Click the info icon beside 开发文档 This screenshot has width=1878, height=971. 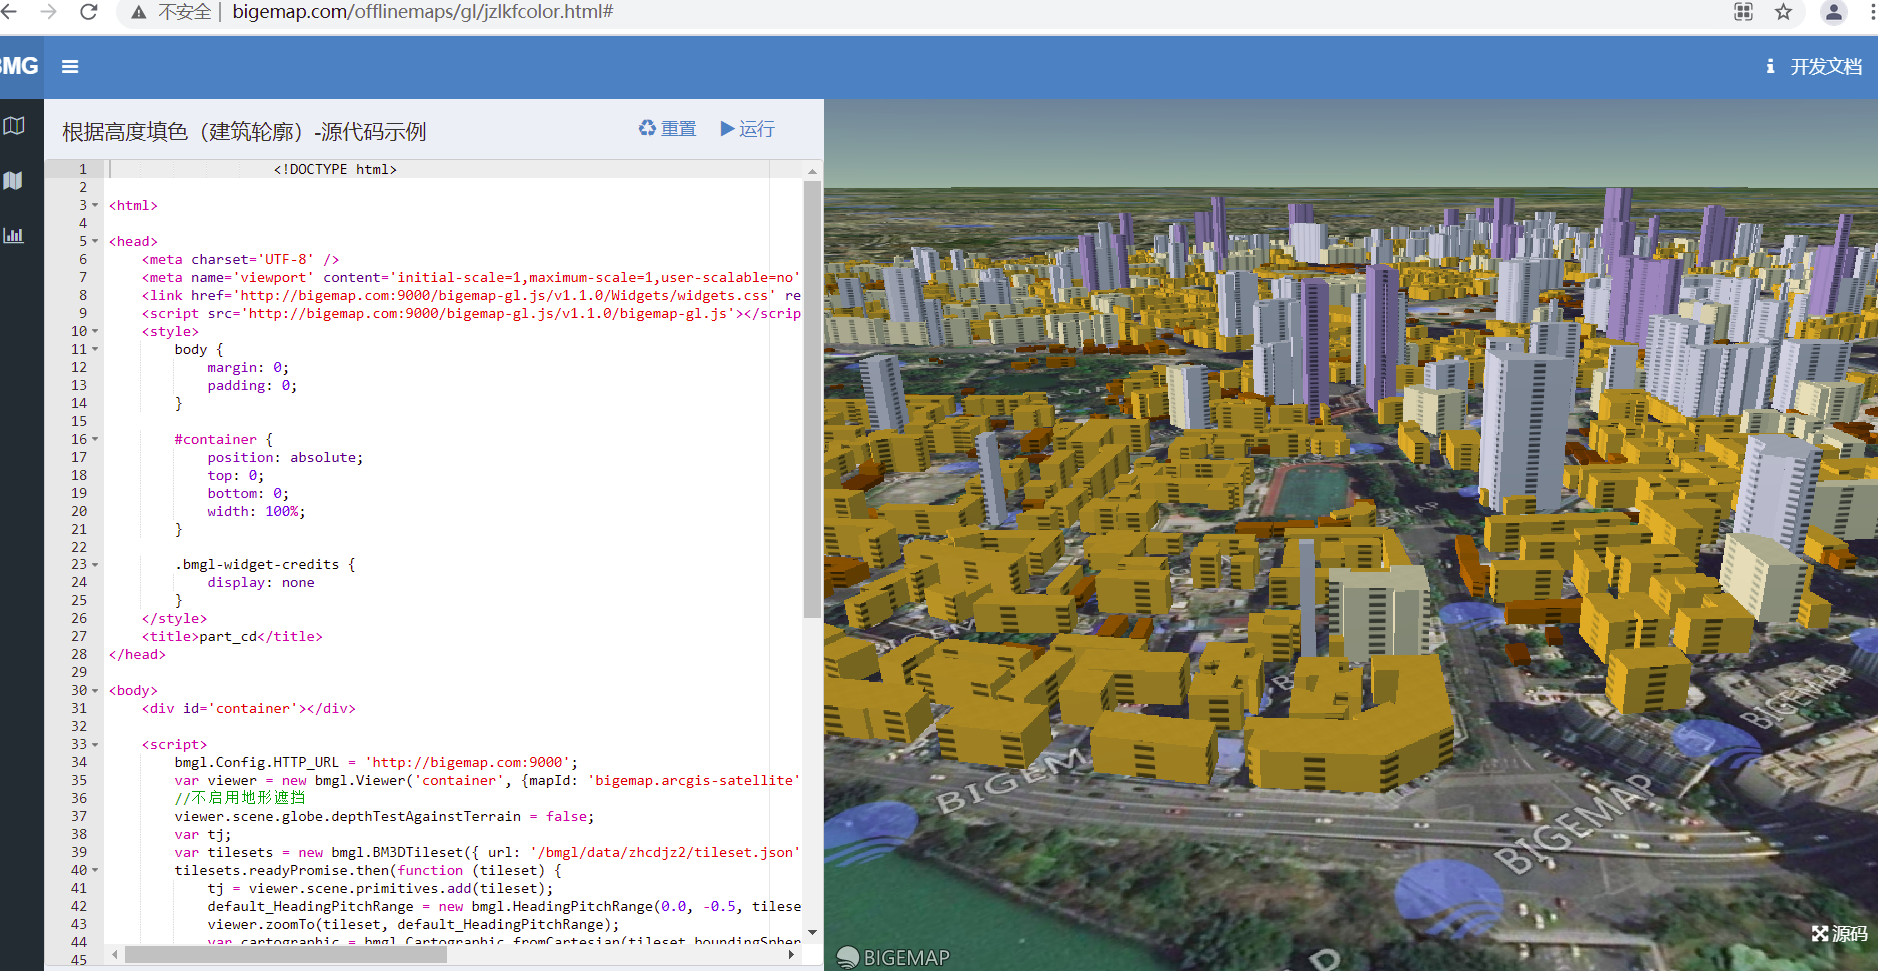[x=1770, y=66]
